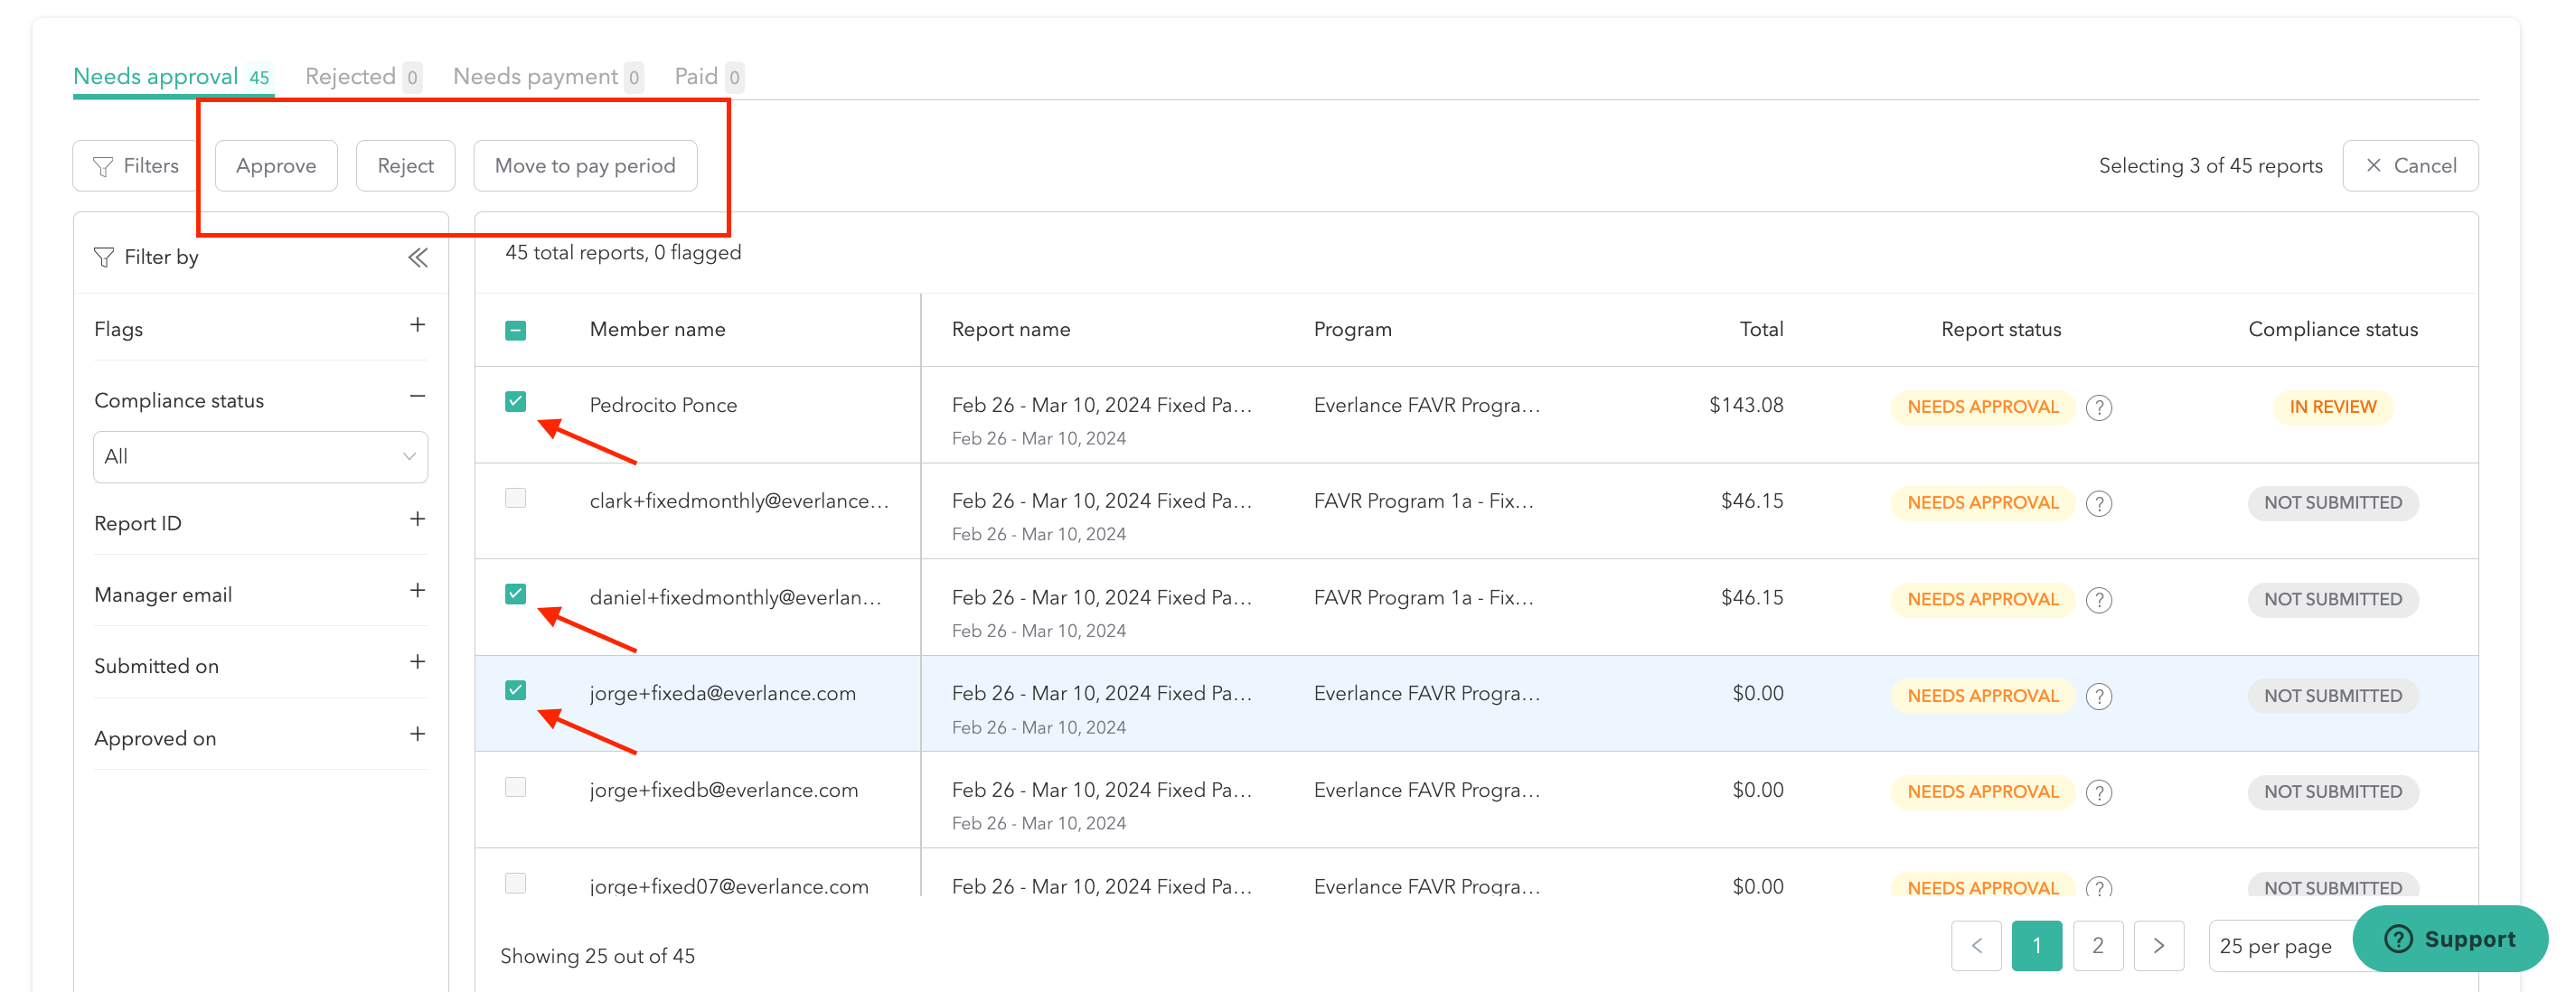2576x992 pixels.
Task: Click the previous page arrow
Action: [x=1976, y=945]
